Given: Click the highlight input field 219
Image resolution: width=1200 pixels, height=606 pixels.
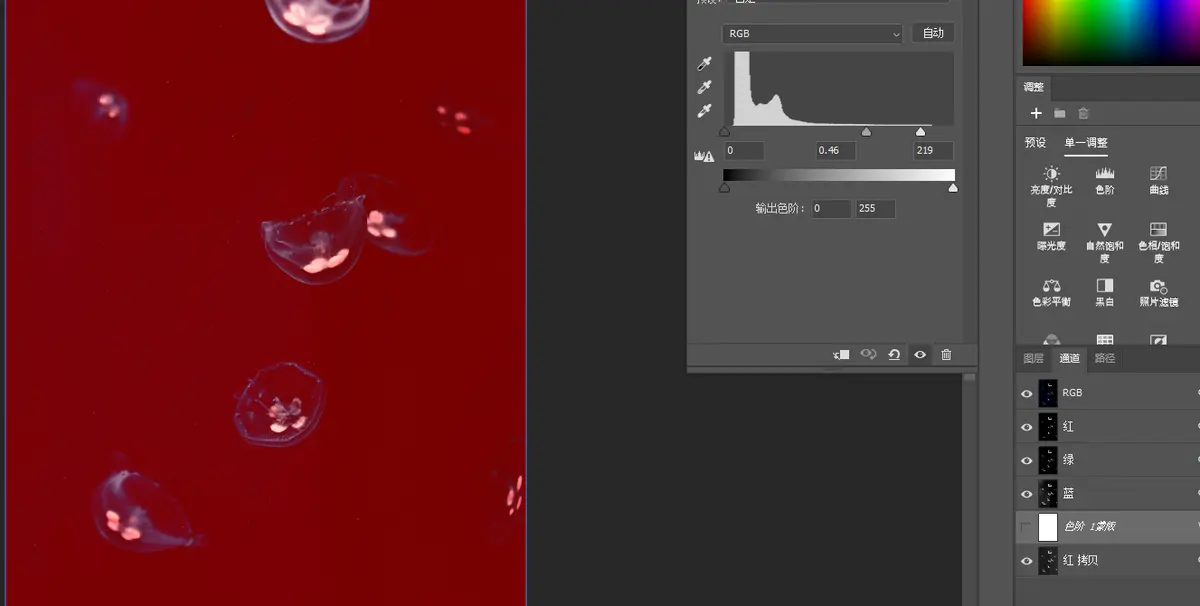Looking at the screenshot, I should (x=933, y=151).
